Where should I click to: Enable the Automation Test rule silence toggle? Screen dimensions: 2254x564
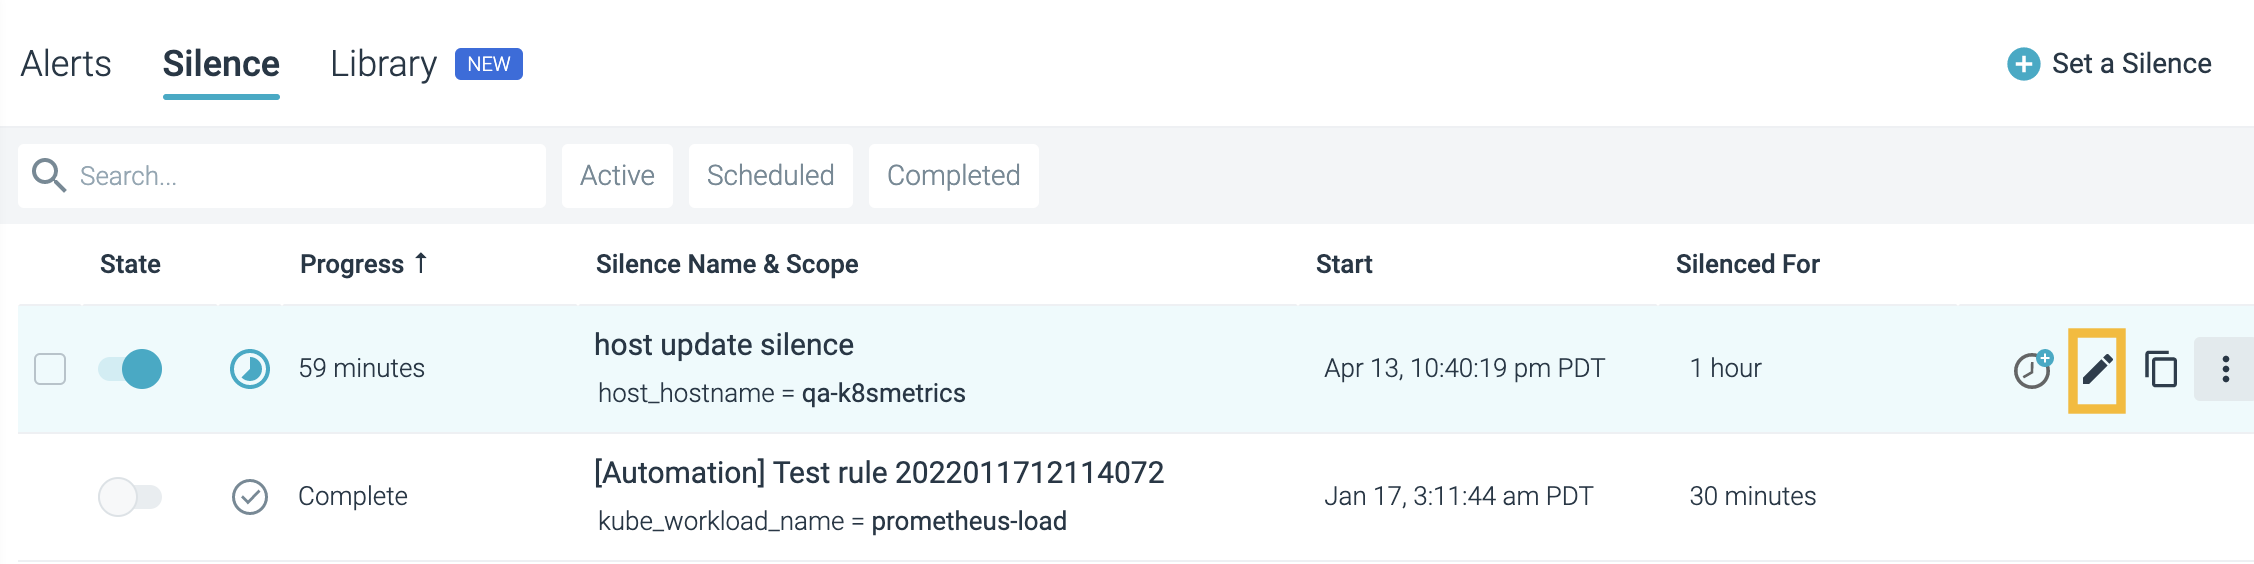130,496
